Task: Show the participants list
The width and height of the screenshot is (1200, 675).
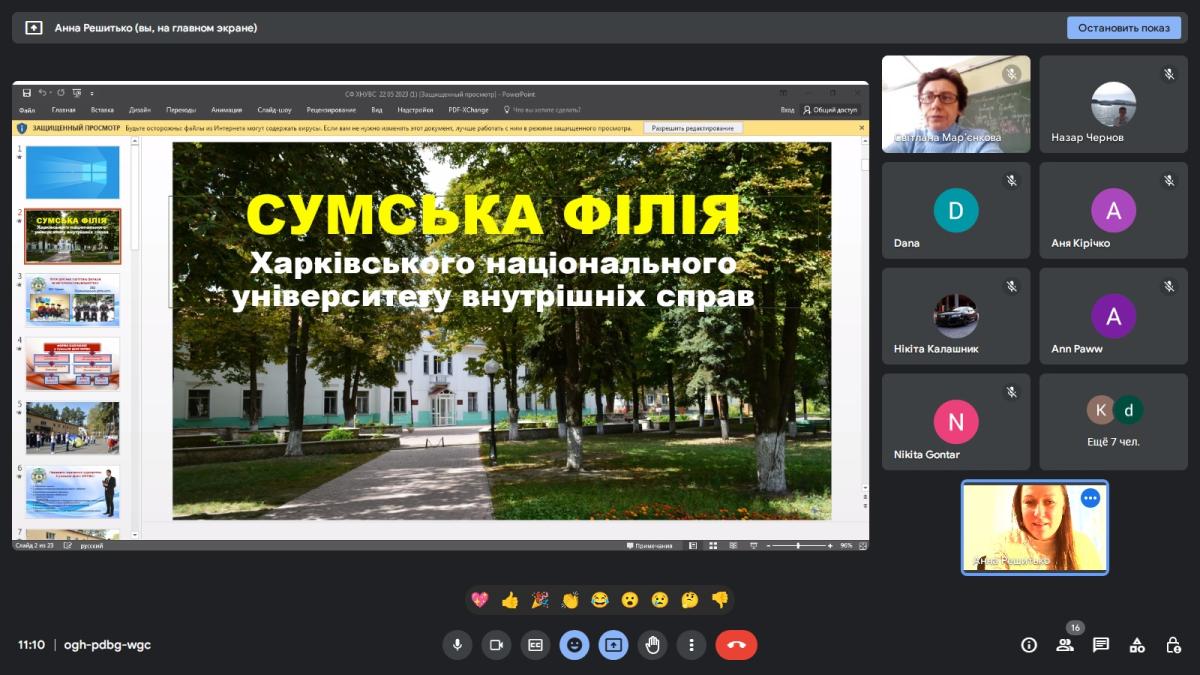Action: [x=1065, y=645]
